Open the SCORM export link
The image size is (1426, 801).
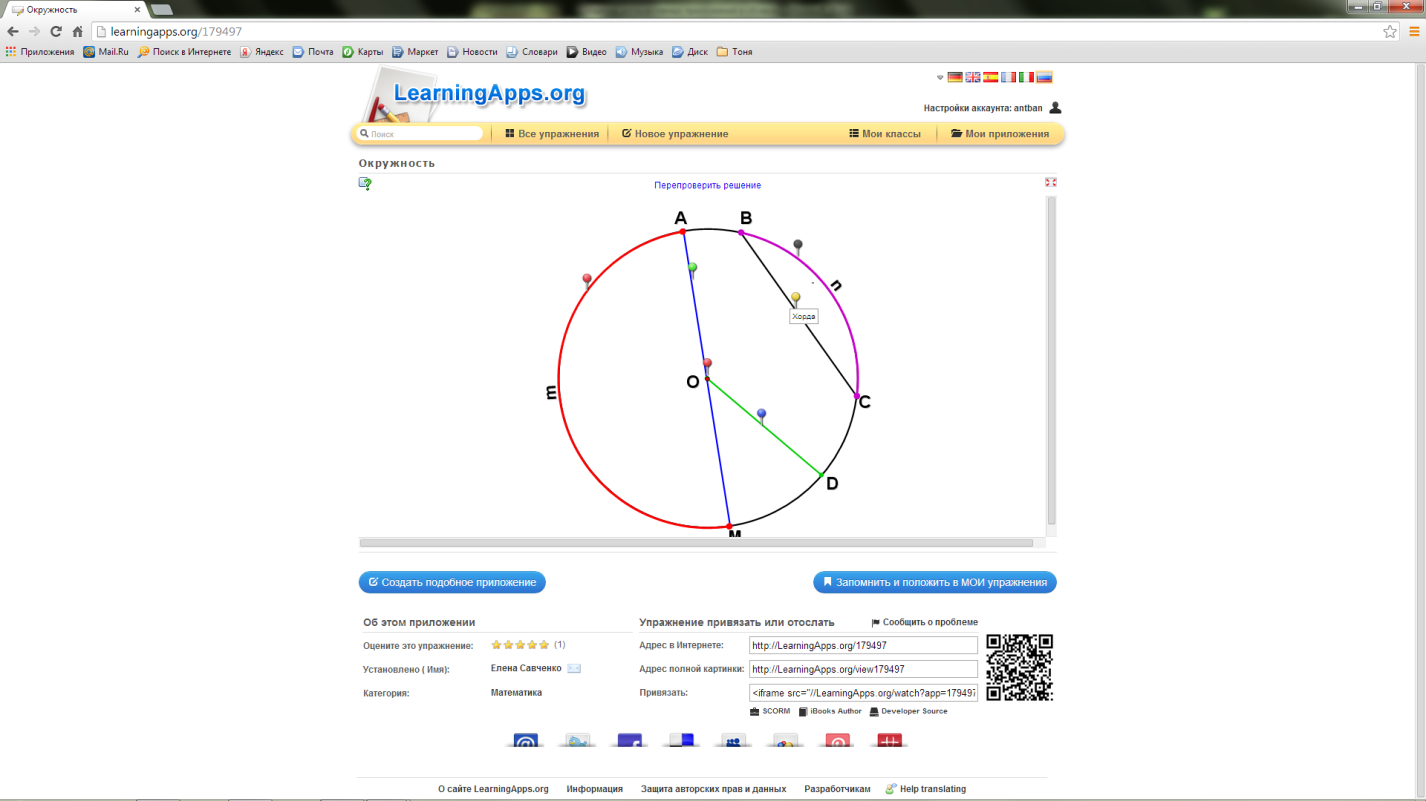(770, 711)
